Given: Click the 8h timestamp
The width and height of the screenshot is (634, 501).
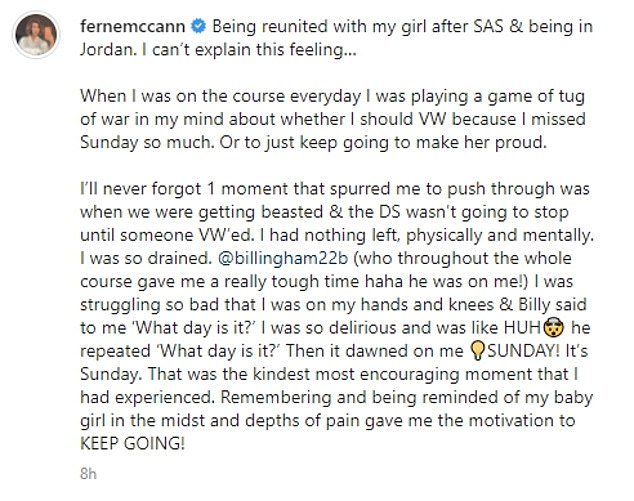Looking at the screenshot, I should coord(88,473).
